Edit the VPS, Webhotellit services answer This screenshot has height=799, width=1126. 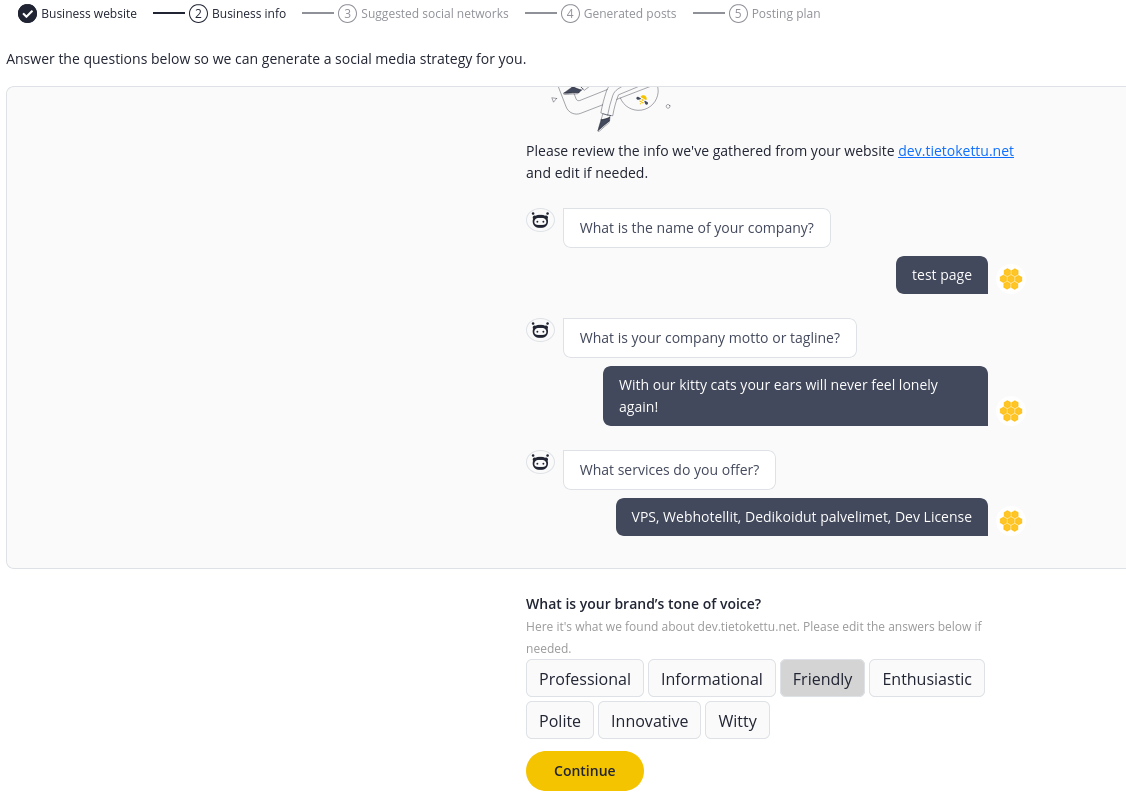click(x=801, y=517)
